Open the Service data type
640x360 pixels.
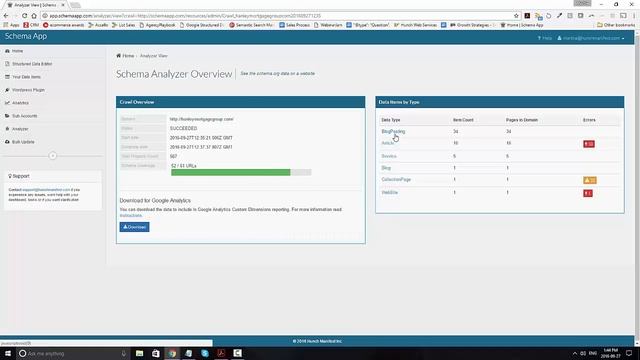click(x=389, y=156)
